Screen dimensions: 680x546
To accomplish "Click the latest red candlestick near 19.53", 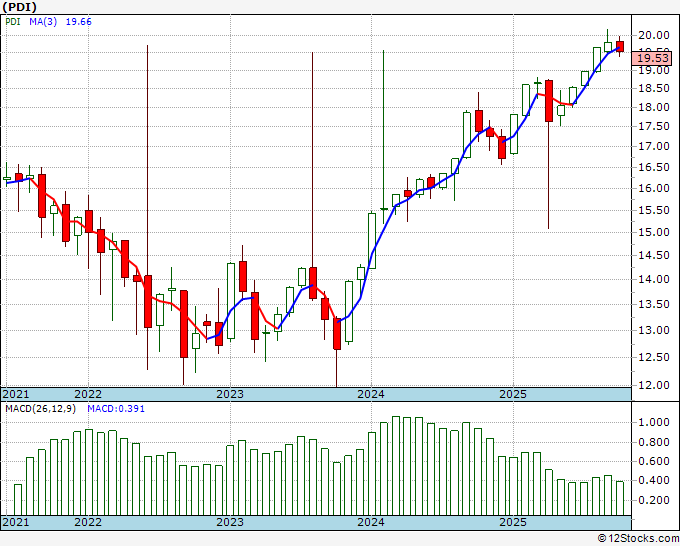I will (x=620, y=46).
